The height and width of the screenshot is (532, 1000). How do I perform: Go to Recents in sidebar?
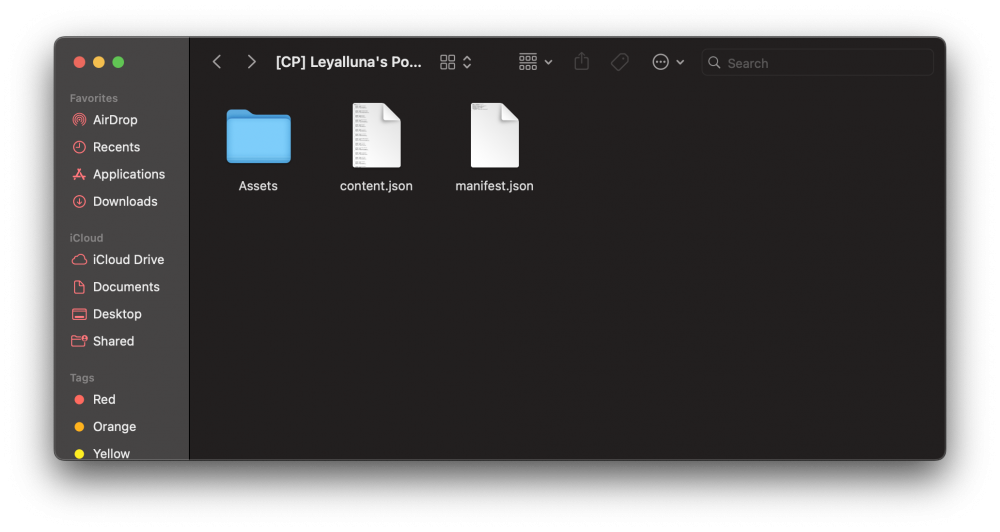pyautogui.click(x=115, y=147)
